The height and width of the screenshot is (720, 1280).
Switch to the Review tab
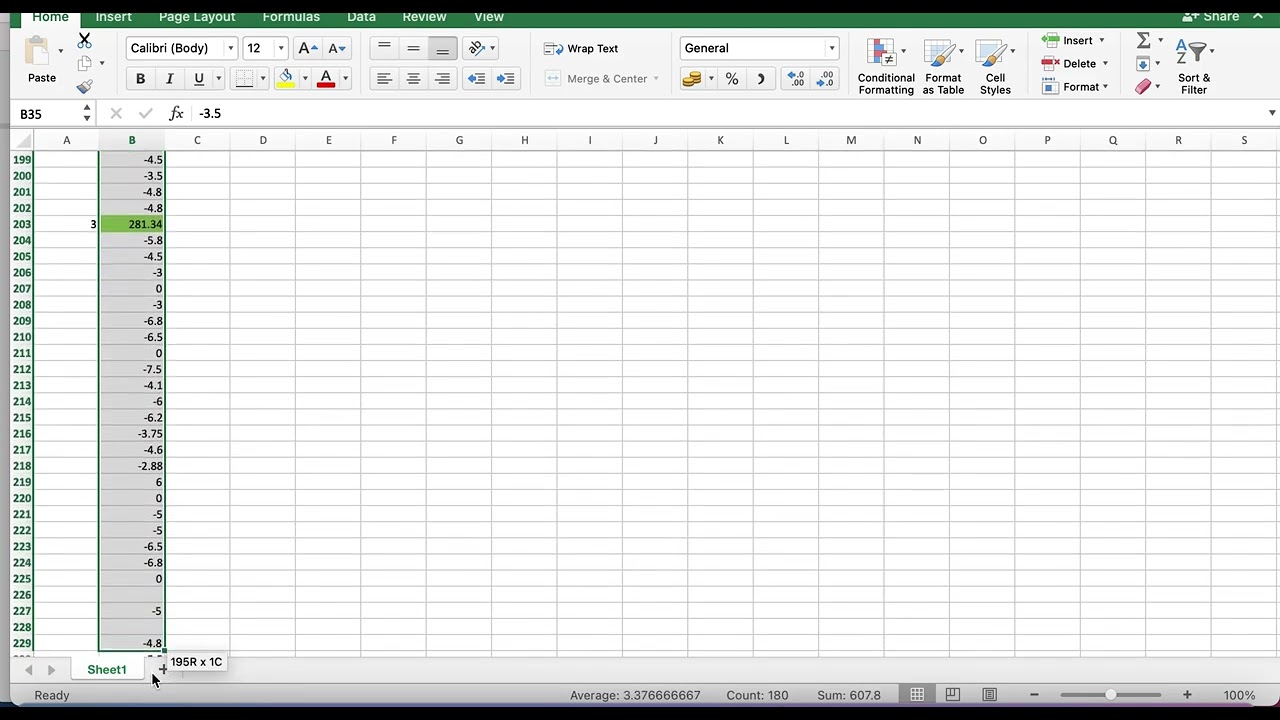[x=424, y=16]
